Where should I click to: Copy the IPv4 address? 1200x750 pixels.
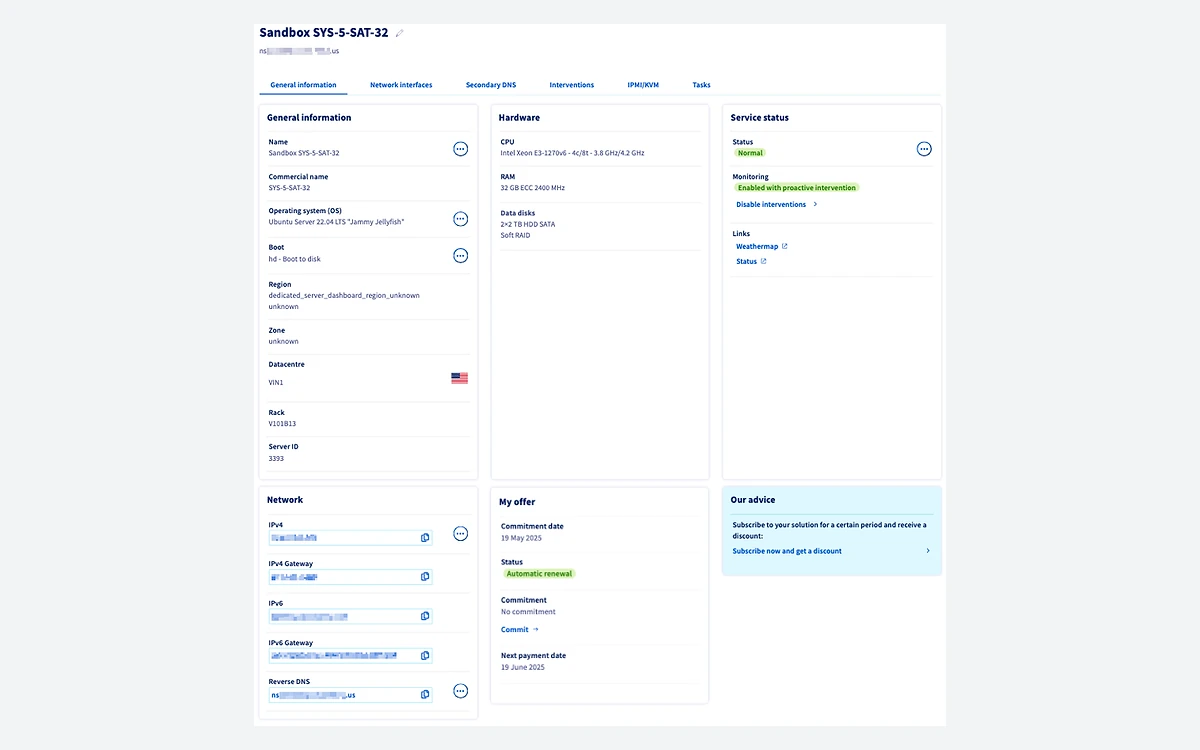pyautogui.click(x=425, y=537)
